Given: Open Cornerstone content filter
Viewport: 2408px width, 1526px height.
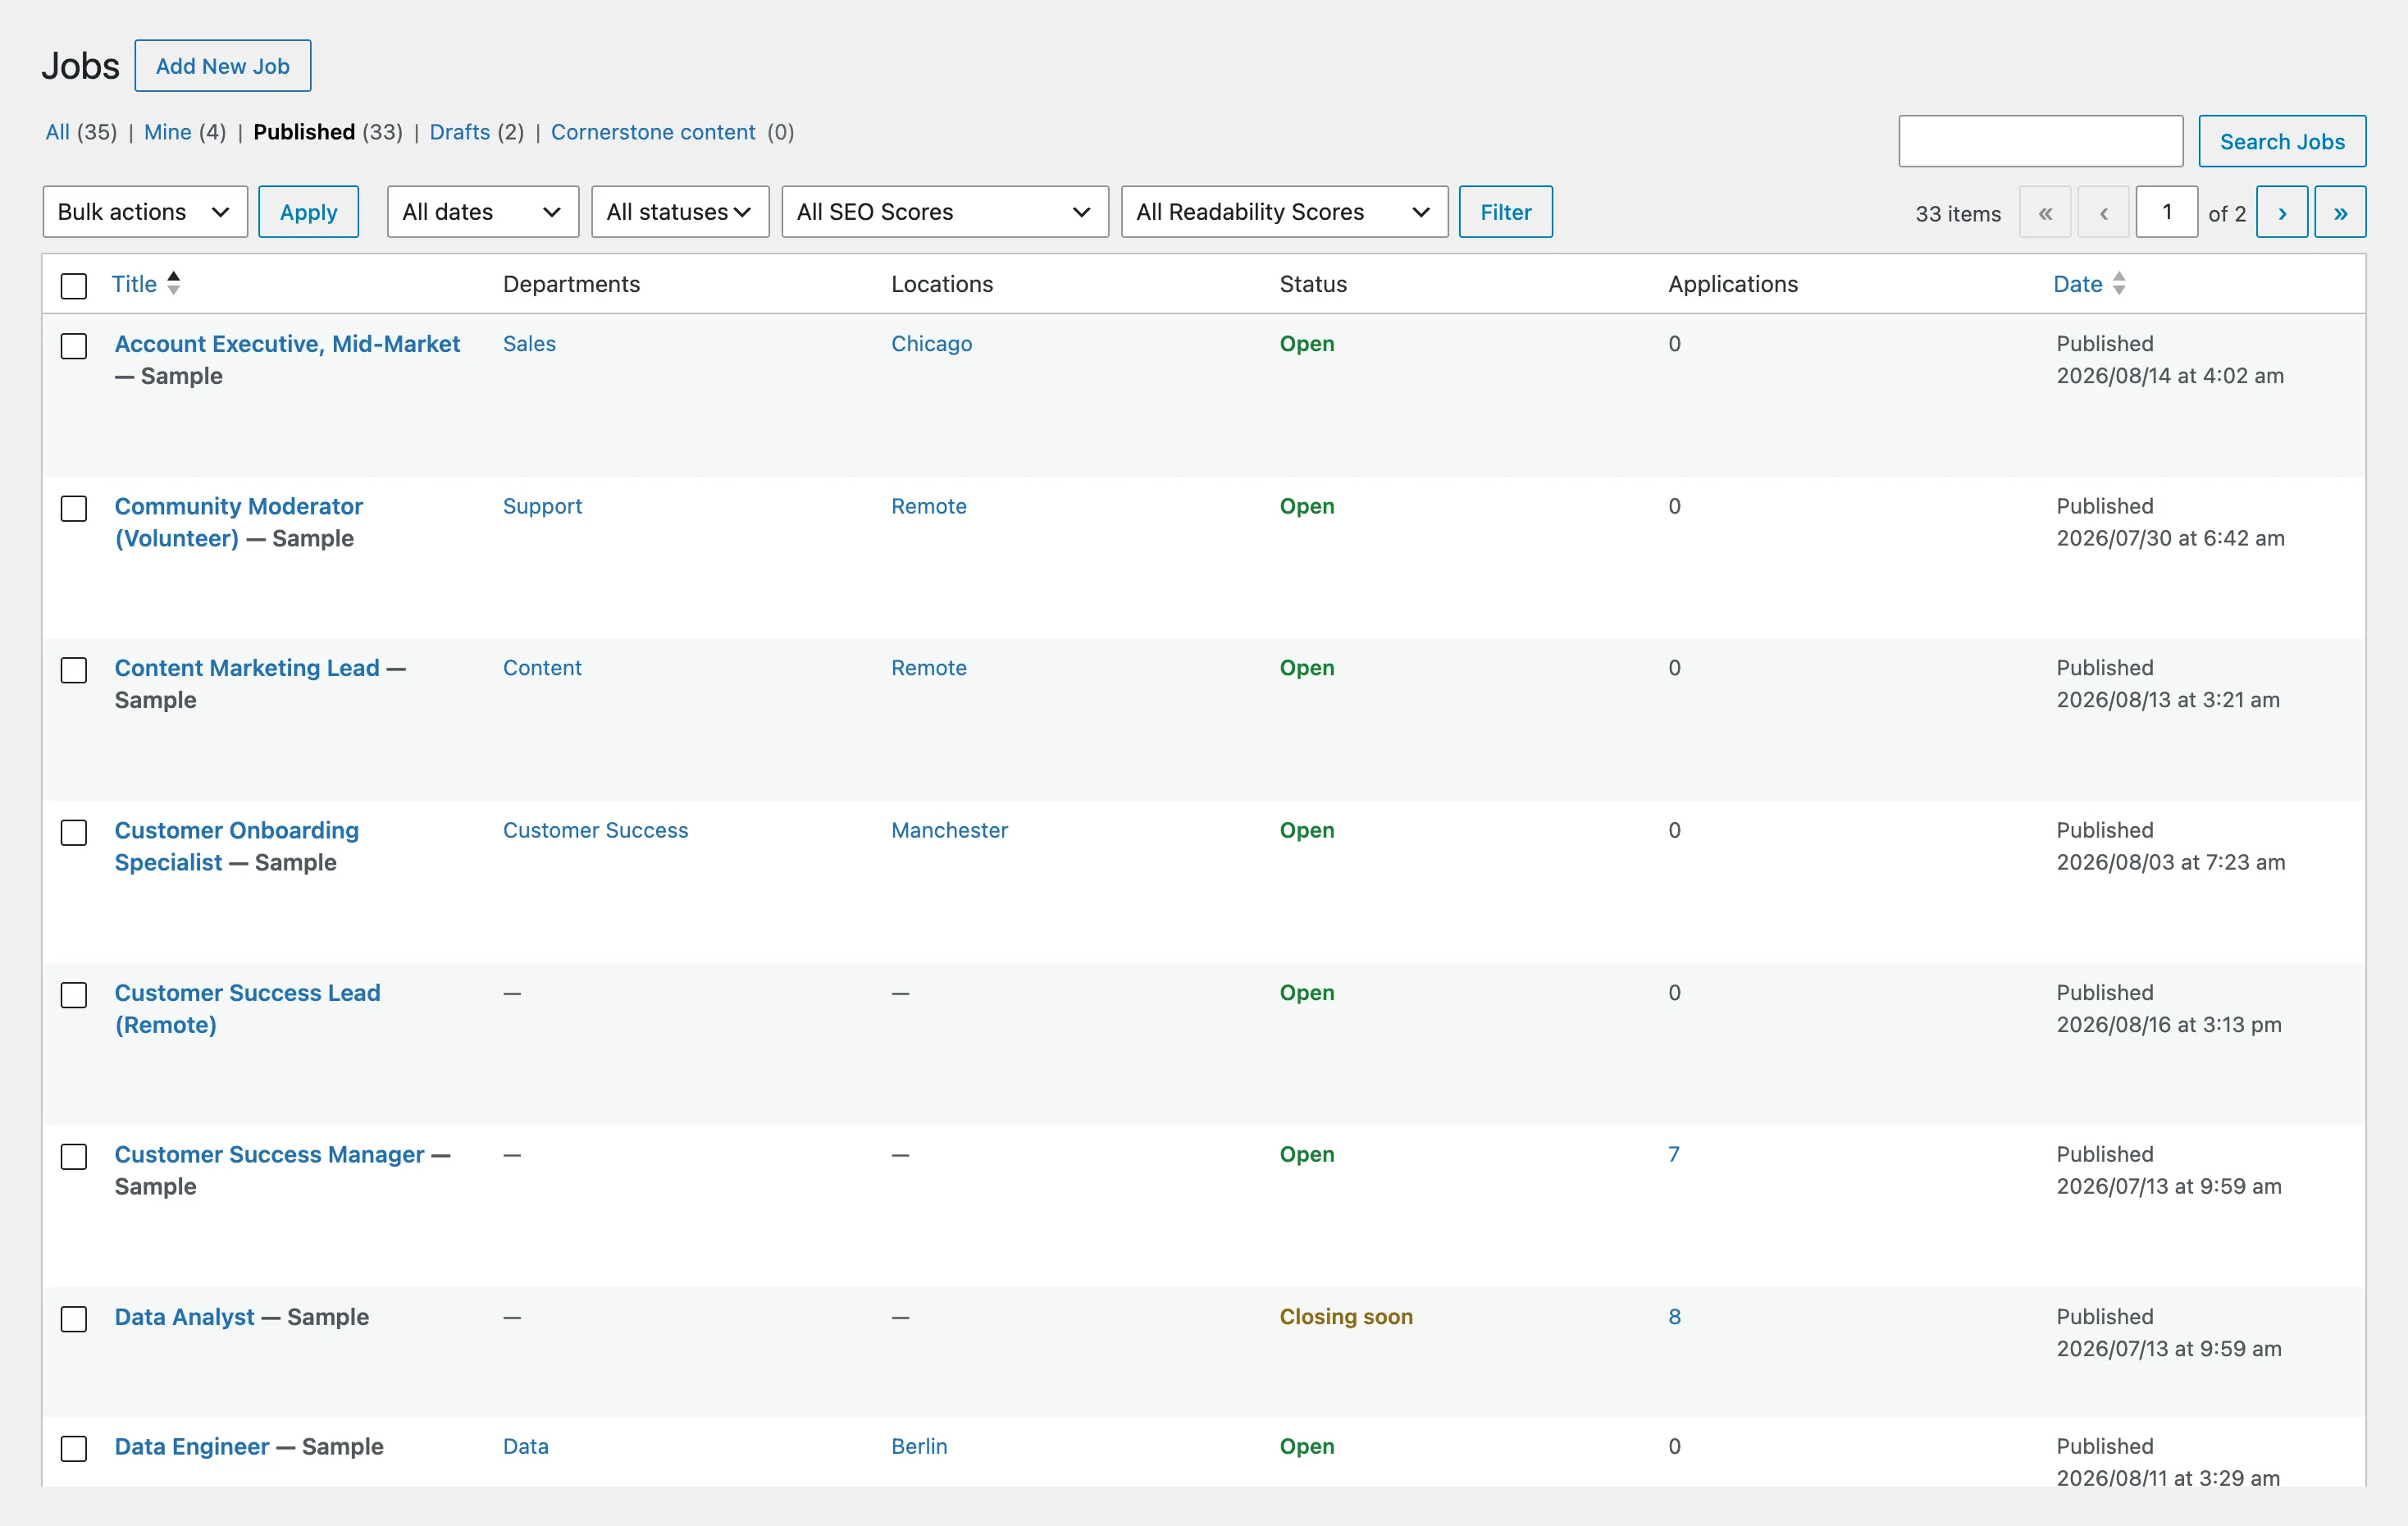Looking at the screenshot, I should click(653, 132).
